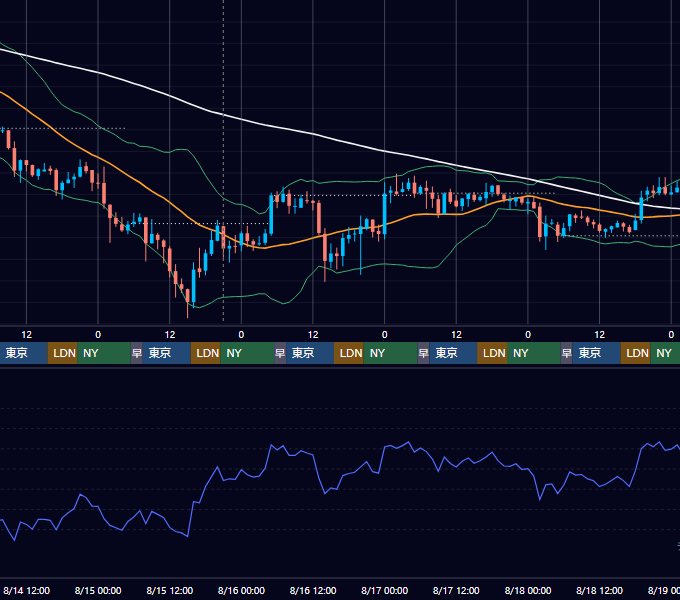Select the LDN session block on 8/15
This screenshot has height=600, width=680.
206,353
